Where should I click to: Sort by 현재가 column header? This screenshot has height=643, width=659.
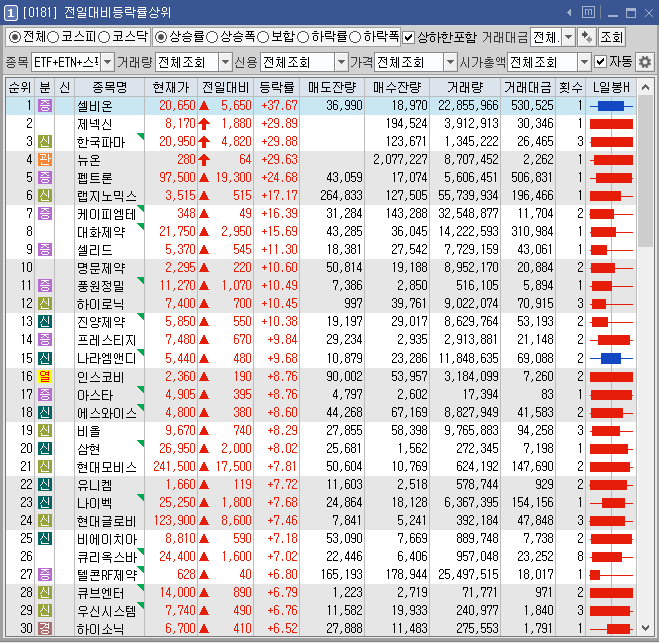pos(171,87)
